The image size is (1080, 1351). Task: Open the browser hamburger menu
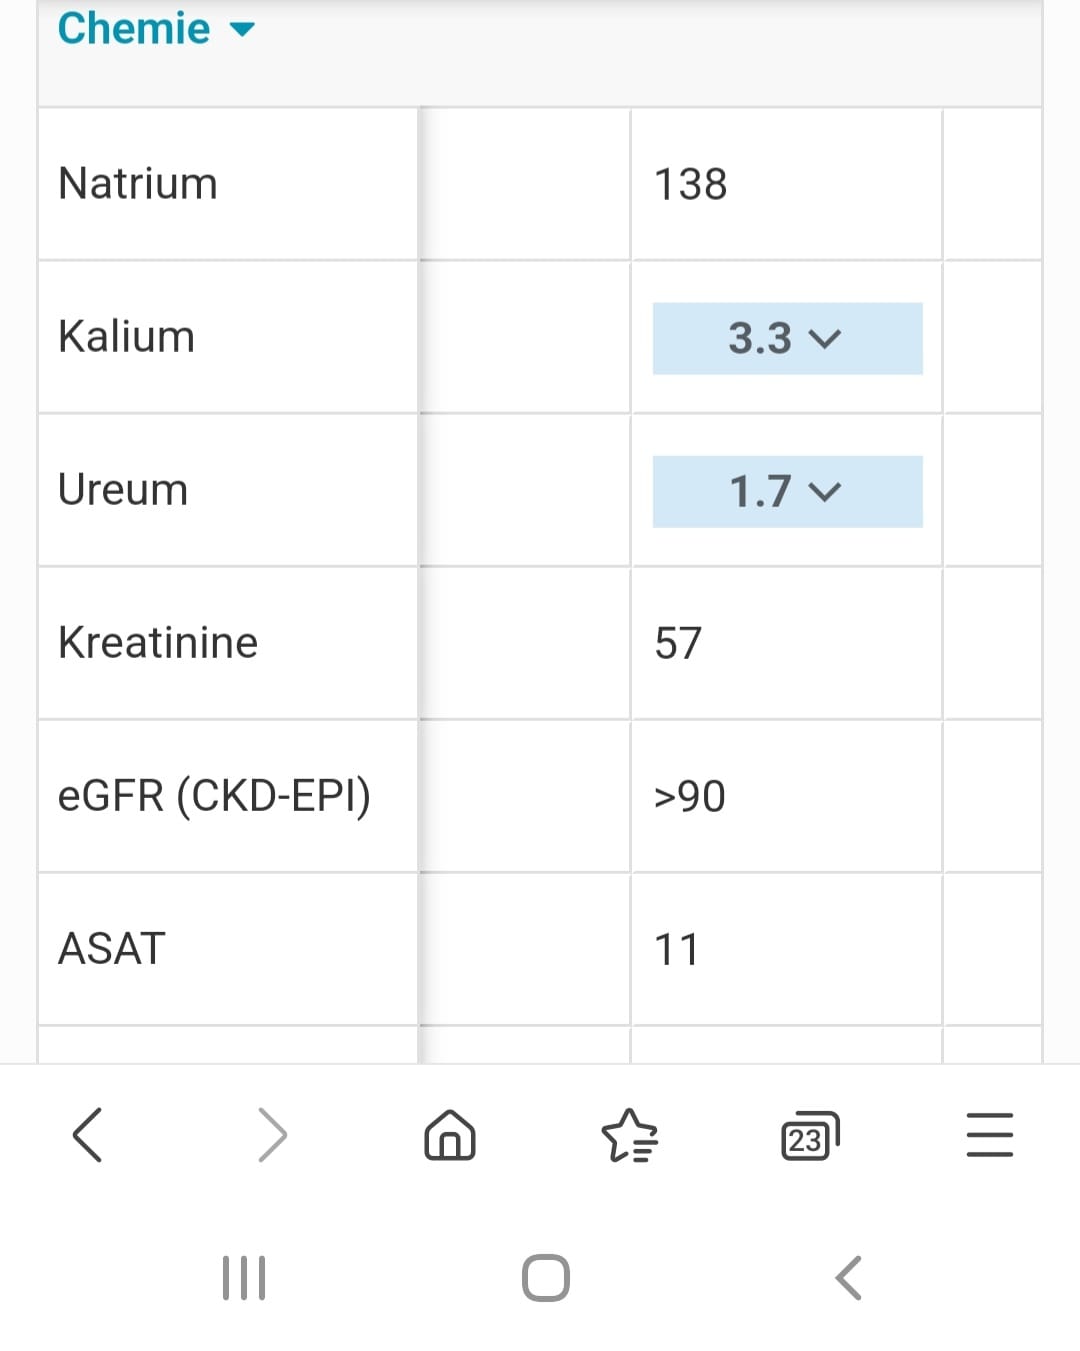(990, 1135)
